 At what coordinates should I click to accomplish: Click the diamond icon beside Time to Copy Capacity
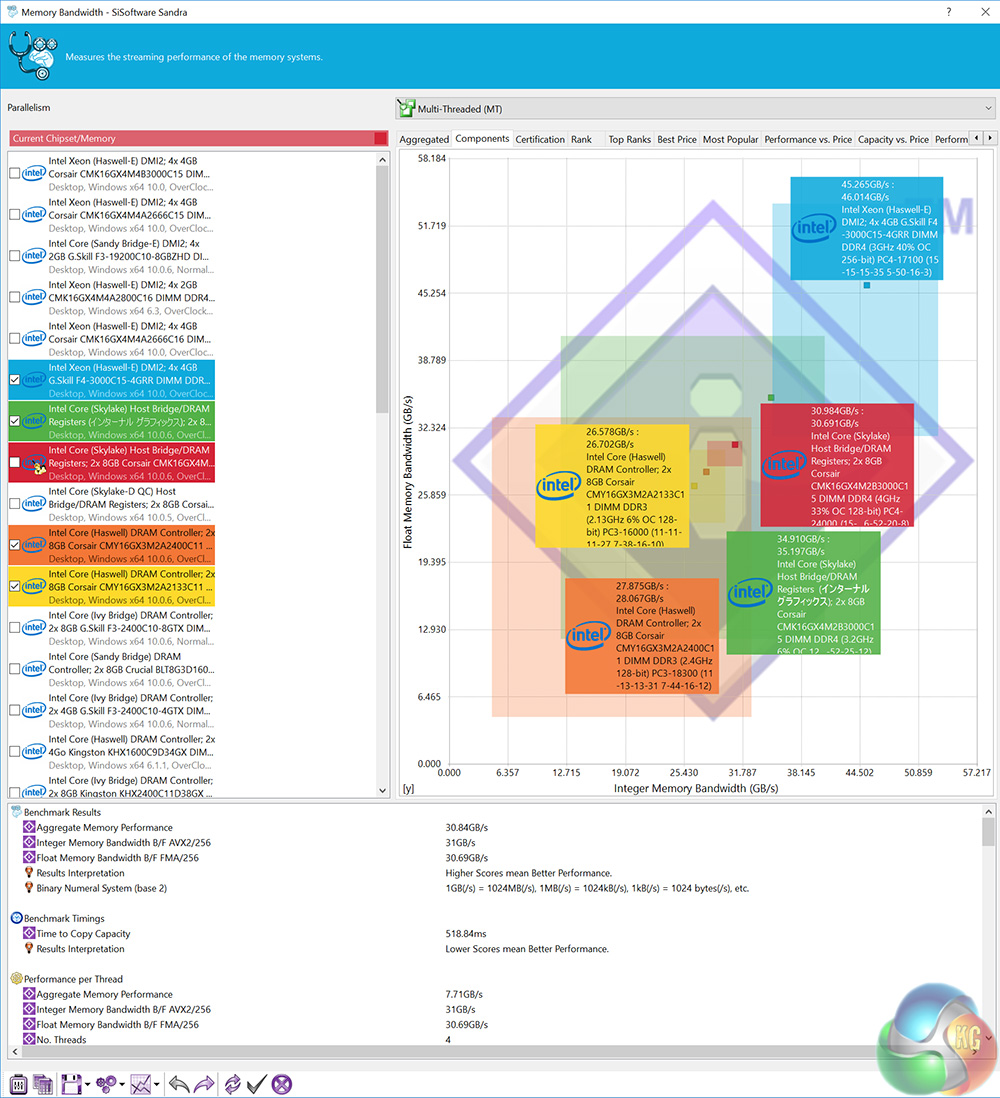click(29, 933)
